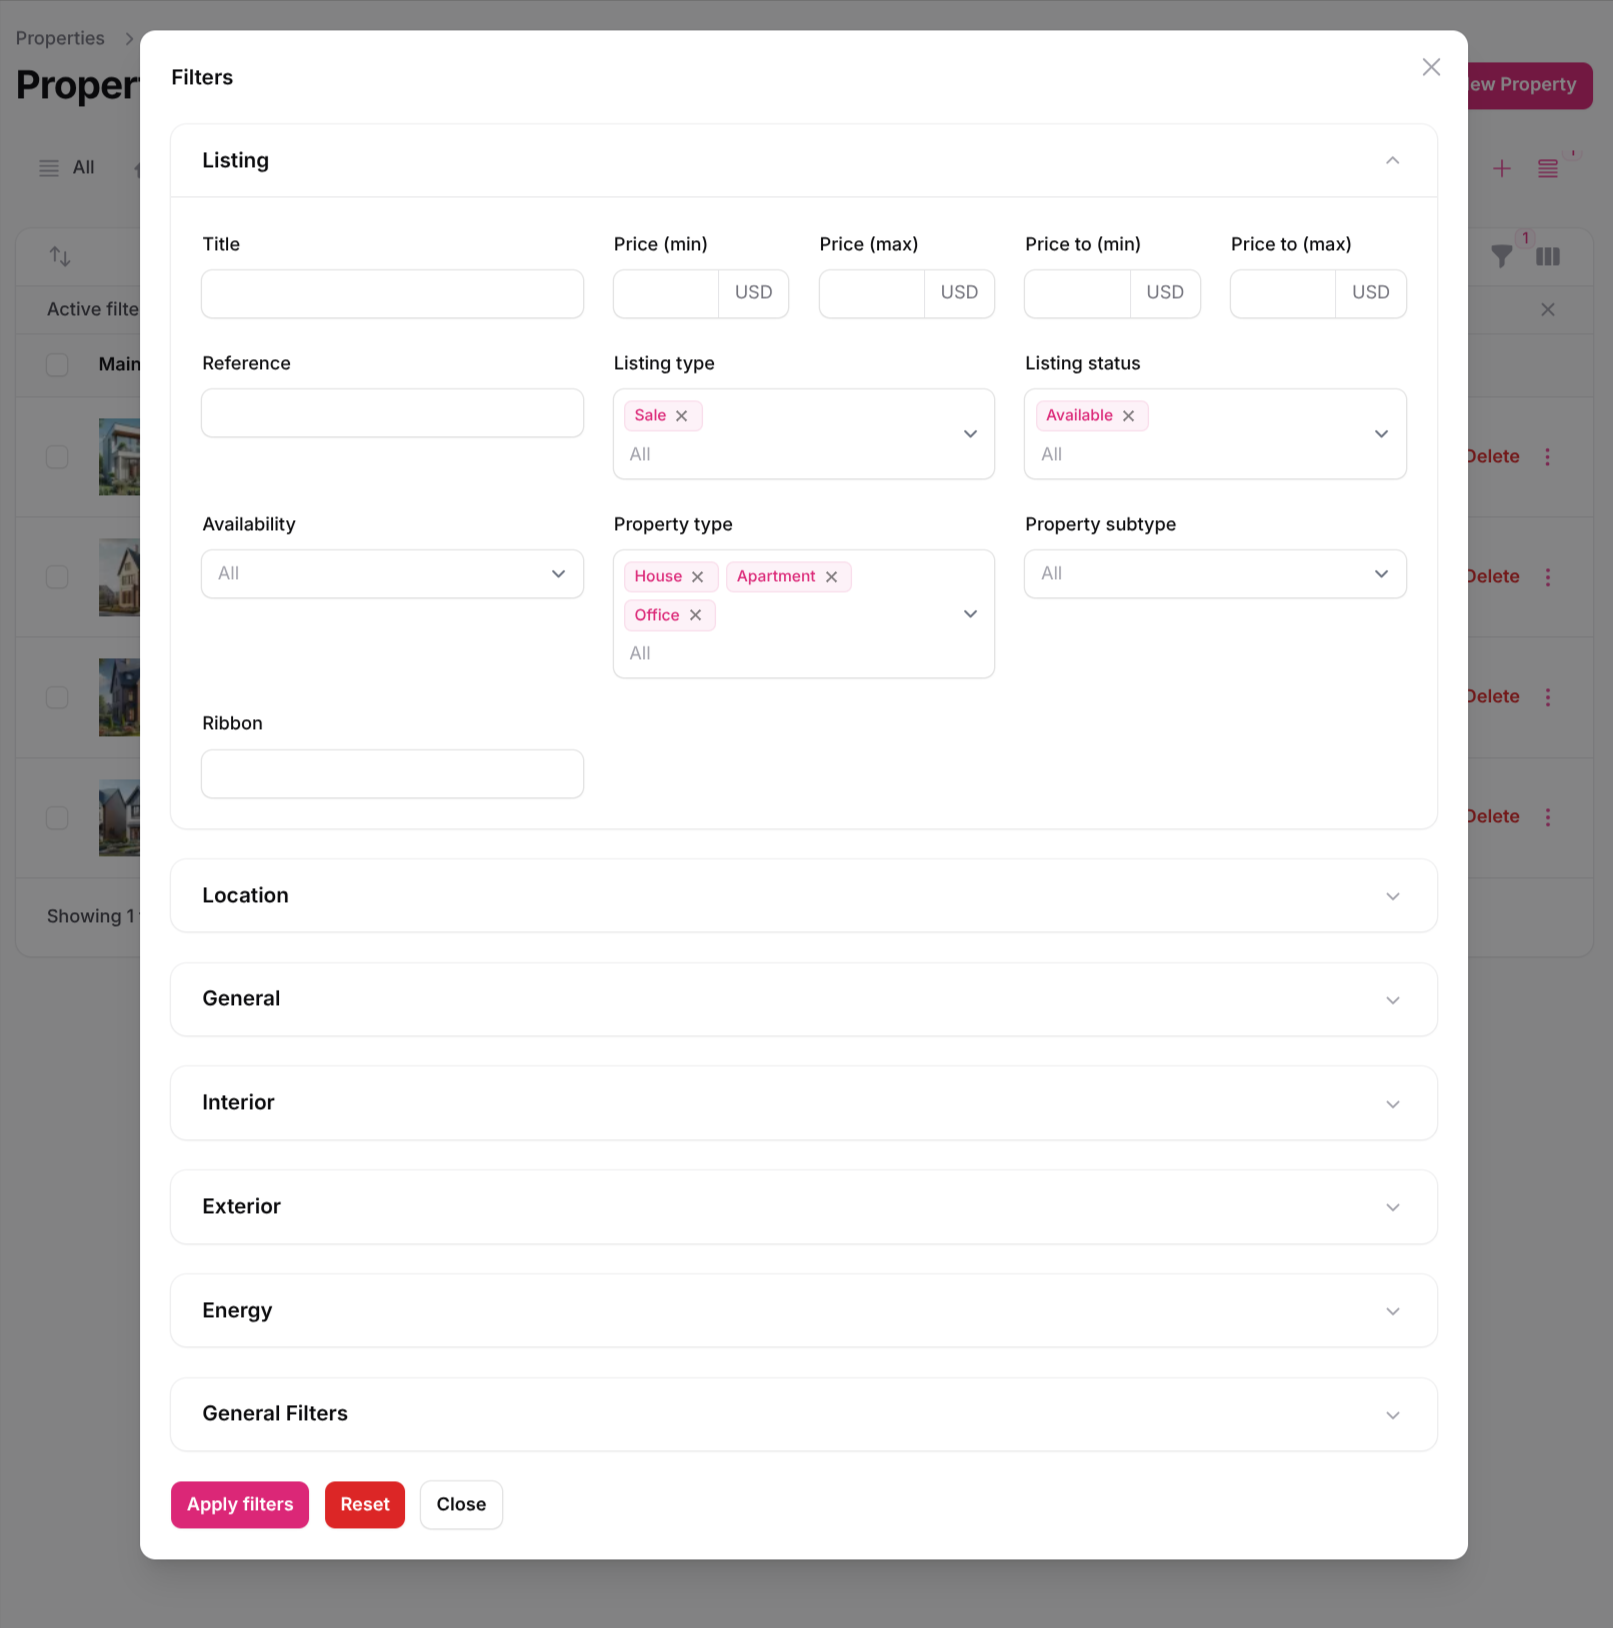Check the select-all header checkbox
1613x1628 pixels.
(x=57, y=364)
